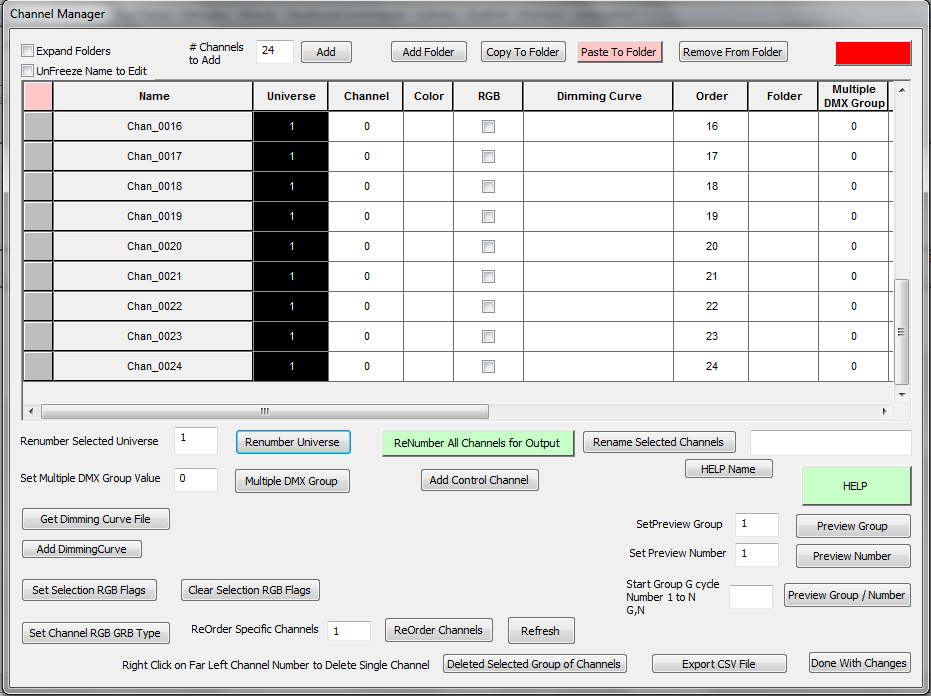
Task: Check RGB box for Chan_0017
Action: [x=488, y=156]
